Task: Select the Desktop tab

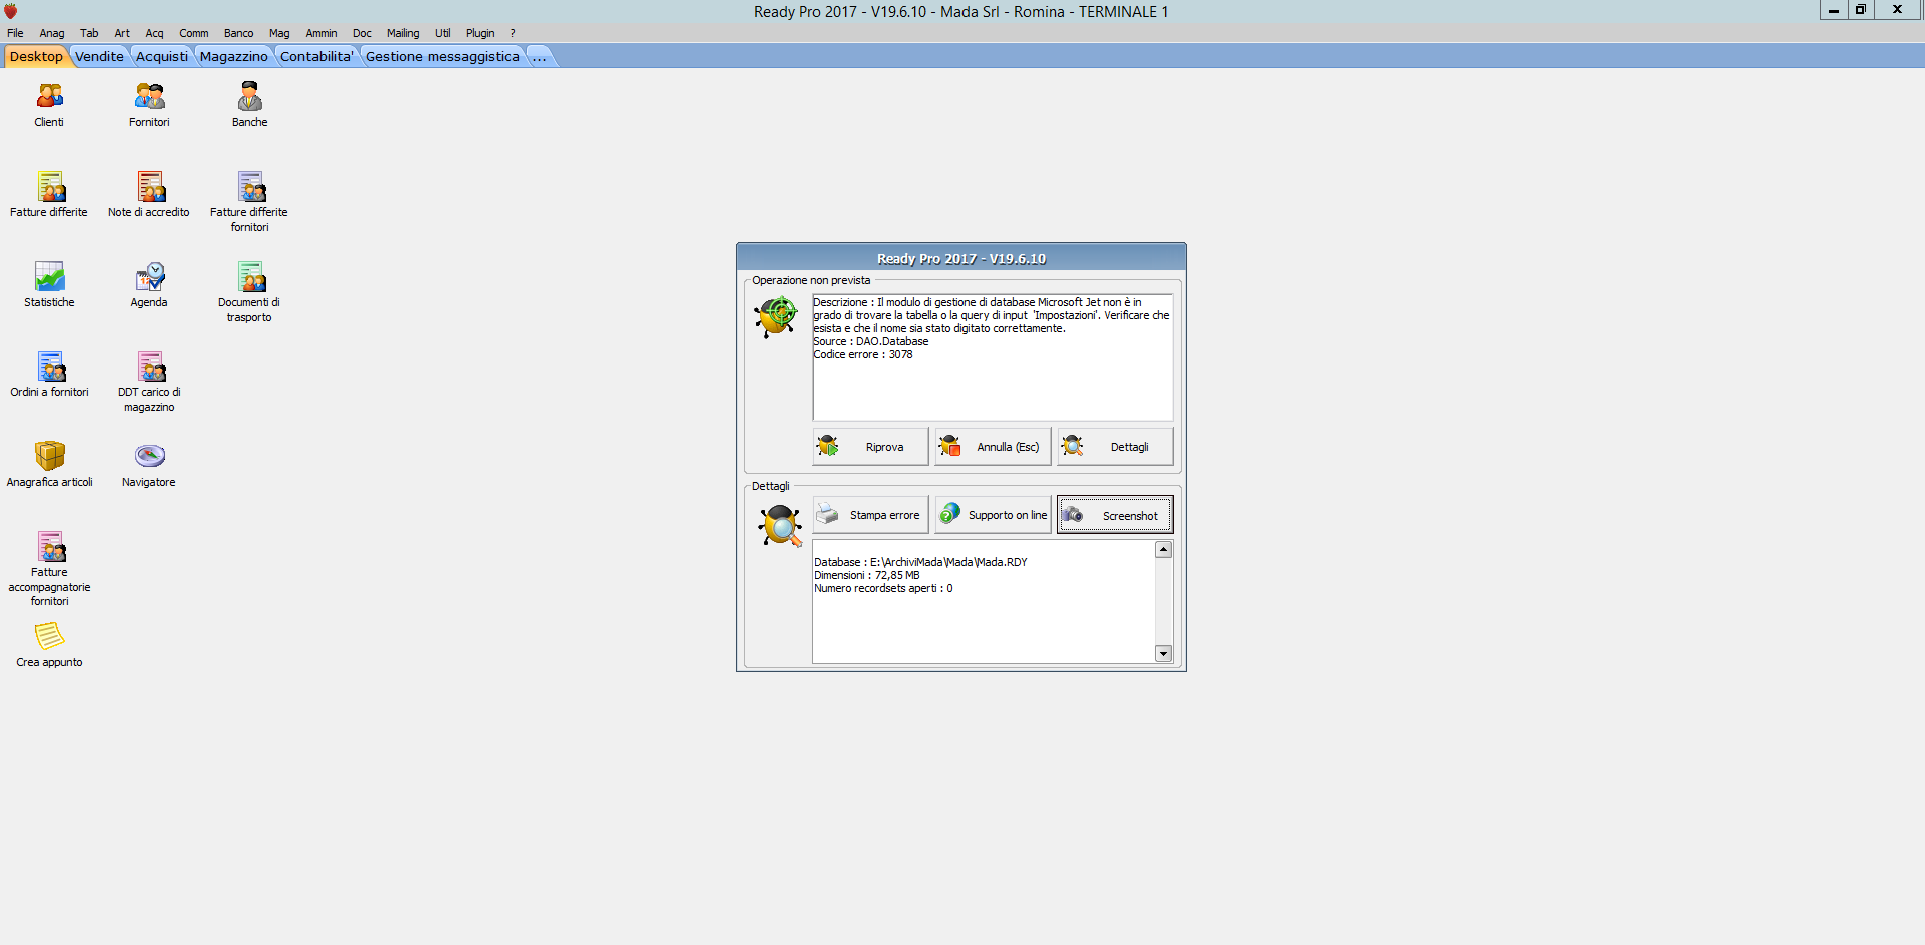Action: pyautogui.click(x=36, y=56)
